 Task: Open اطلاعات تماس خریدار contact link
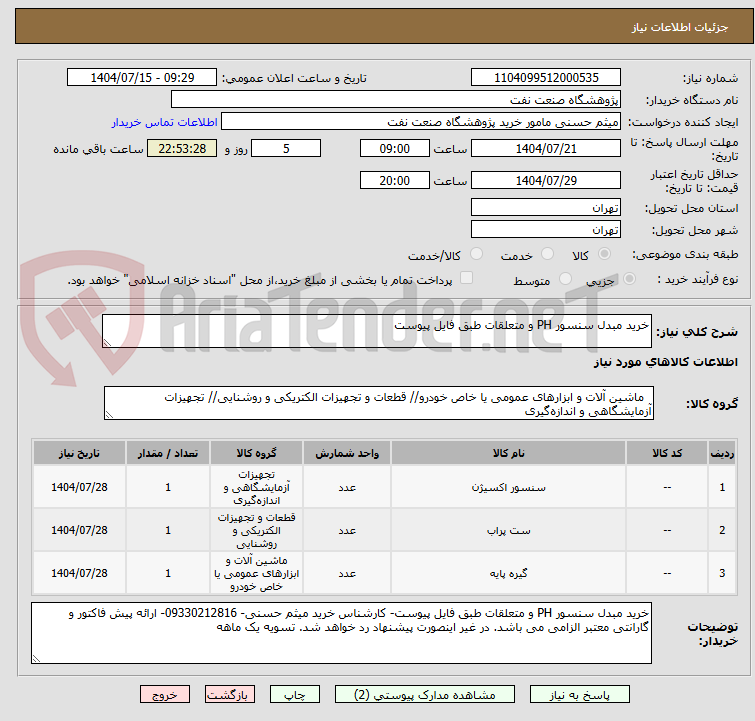pos(165,122)
